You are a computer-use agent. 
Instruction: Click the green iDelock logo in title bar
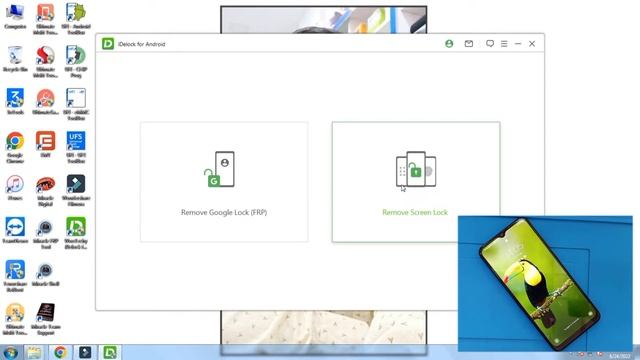click(x=108, y=44)
